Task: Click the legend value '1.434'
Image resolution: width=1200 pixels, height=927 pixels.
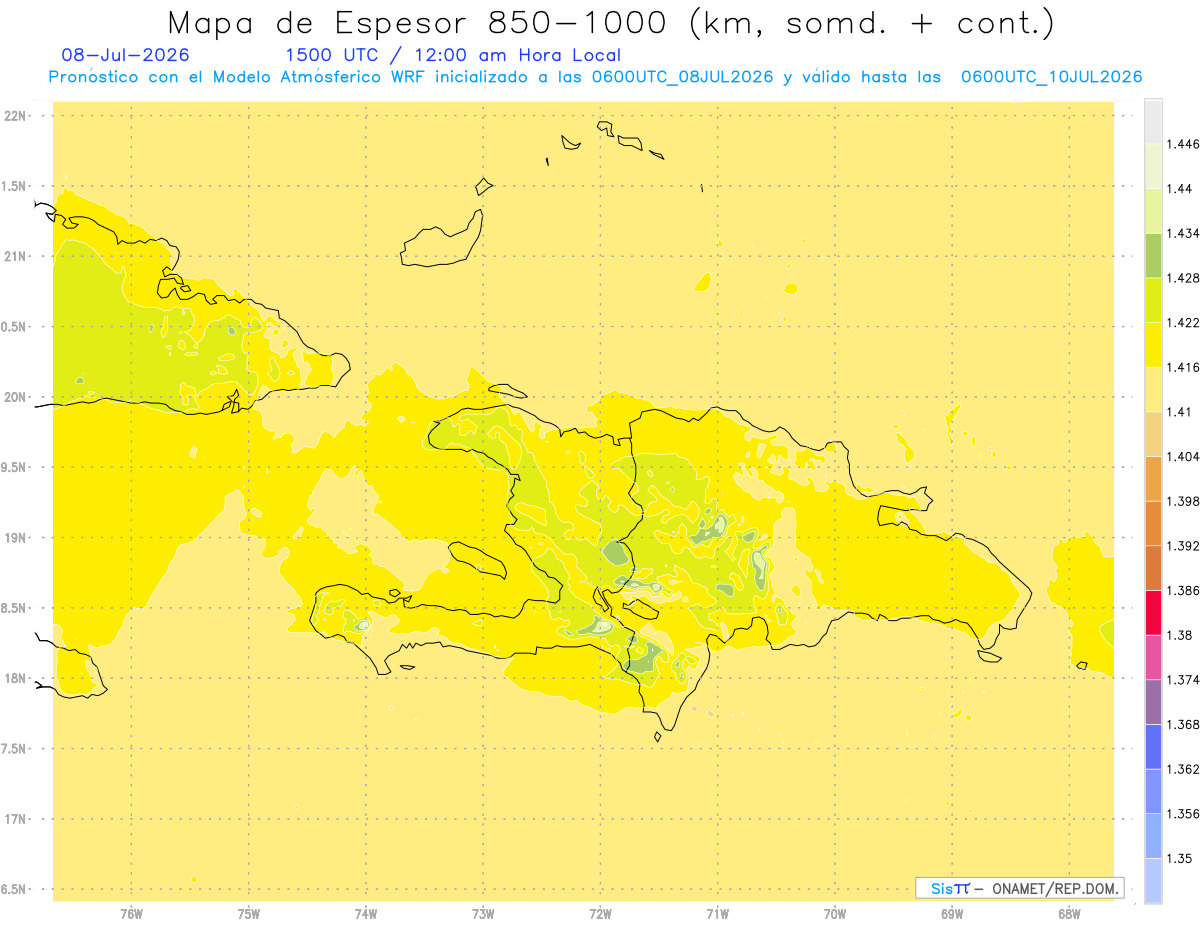Action: (x=1183, y=233)
